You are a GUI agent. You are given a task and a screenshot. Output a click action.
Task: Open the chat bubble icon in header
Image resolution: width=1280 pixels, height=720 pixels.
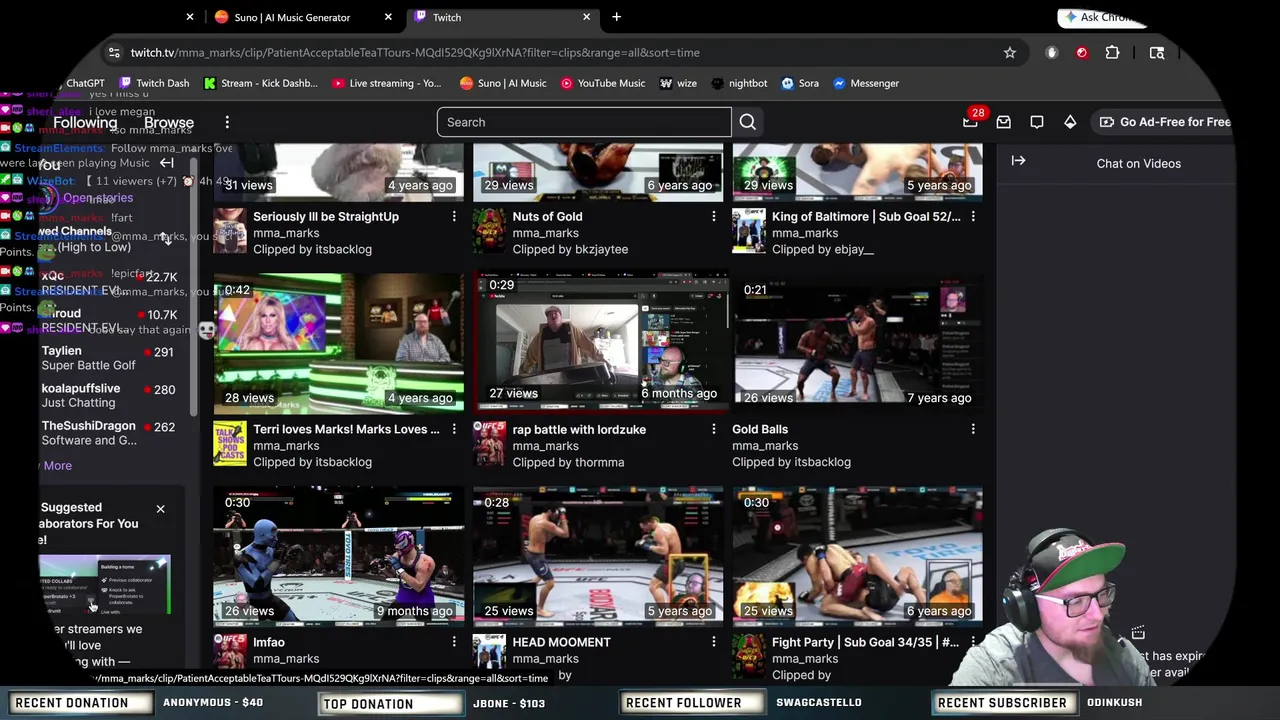coord(1037,122)
